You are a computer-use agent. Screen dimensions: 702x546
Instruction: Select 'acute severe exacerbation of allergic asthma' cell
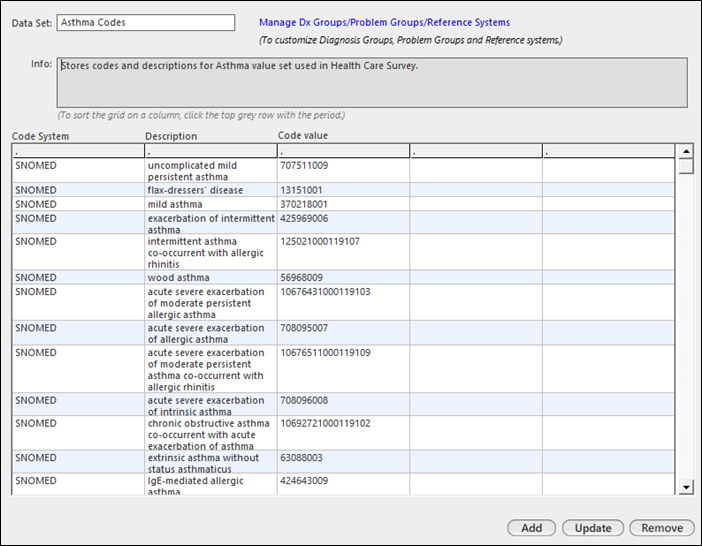click(211, 333)
